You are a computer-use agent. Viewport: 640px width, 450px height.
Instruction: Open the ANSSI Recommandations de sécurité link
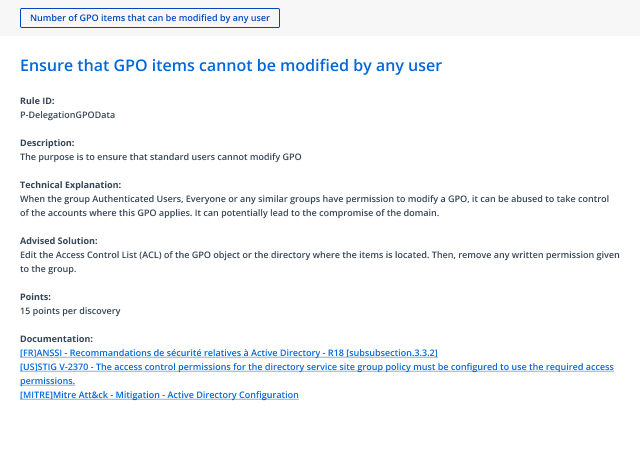click(x=229, y=353)
